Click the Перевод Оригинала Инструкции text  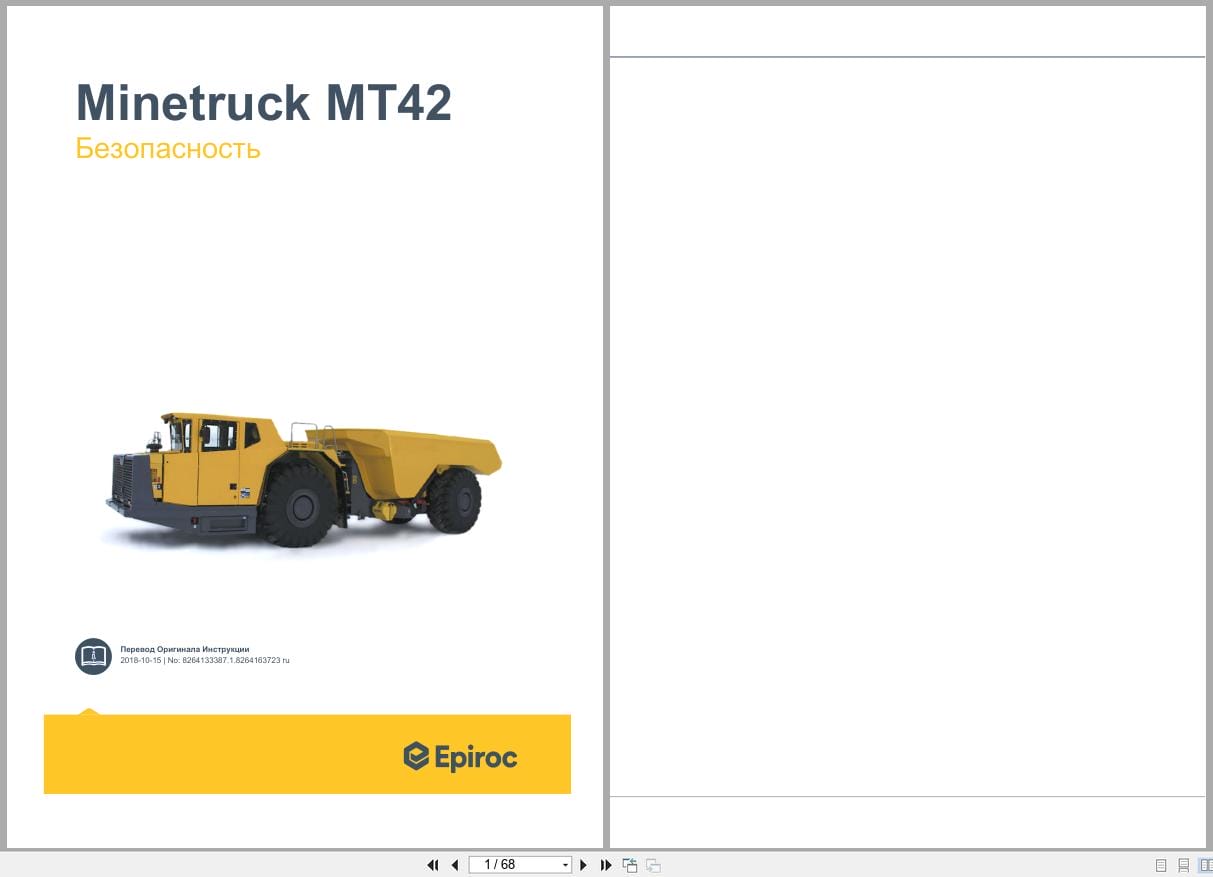click(x=185, y=650)
